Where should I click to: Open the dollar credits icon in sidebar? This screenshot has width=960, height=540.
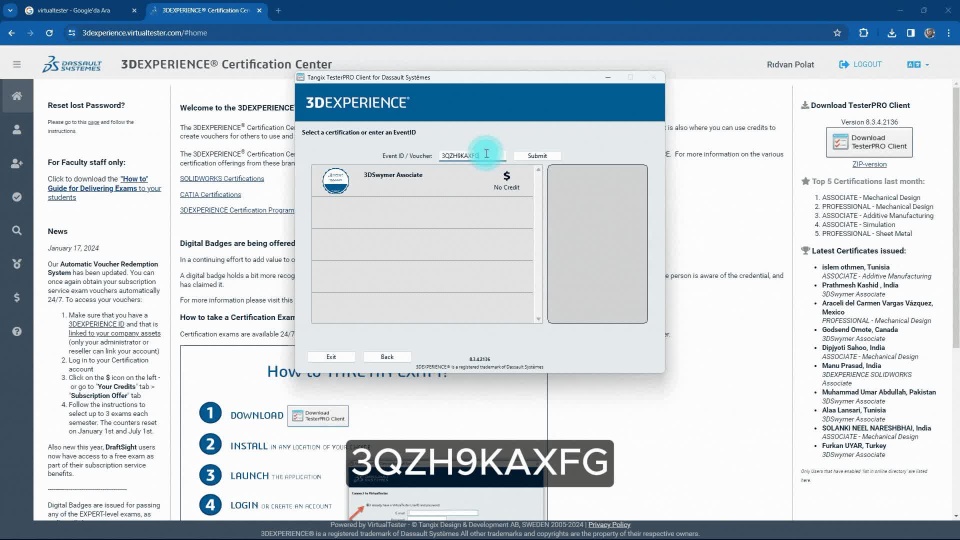pyautogui.click(x=17, y=298)
